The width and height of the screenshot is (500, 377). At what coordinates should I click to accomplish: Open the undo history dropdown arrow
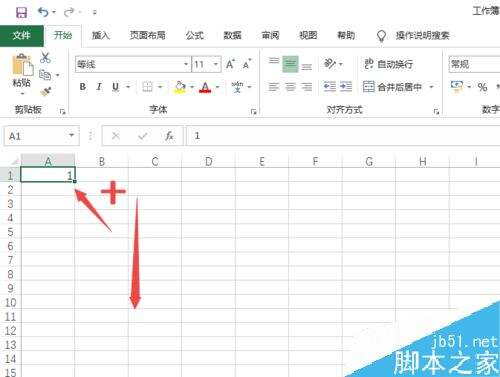pyautogui.click(x=54, y=13)
